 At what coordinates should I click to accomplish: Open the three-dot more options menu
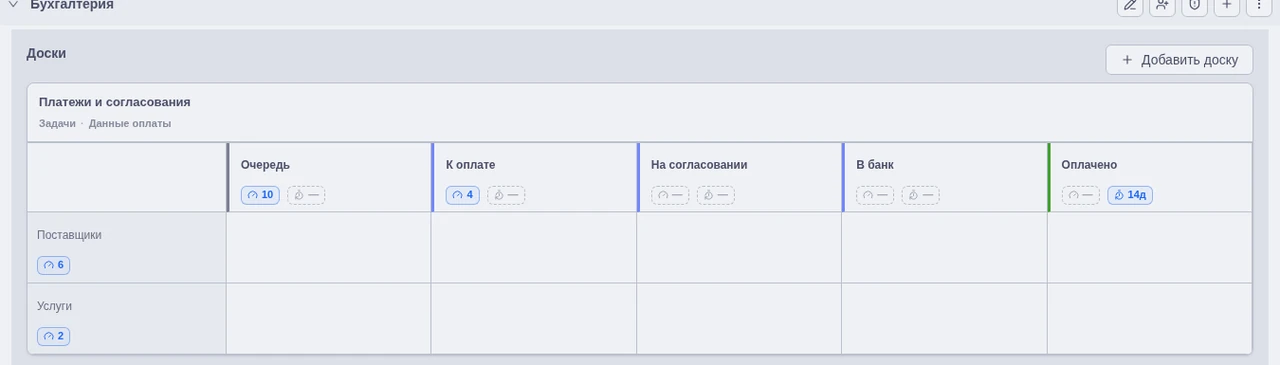pyautogui.click(x=1259, y=5)
